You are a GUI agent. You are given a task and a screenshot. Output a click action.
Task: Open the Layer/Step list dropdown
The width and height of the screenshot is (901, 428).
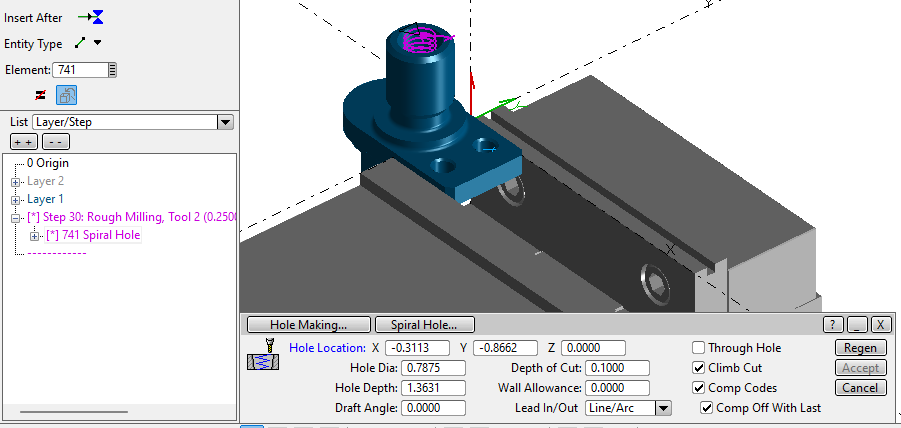click(225, 122)
